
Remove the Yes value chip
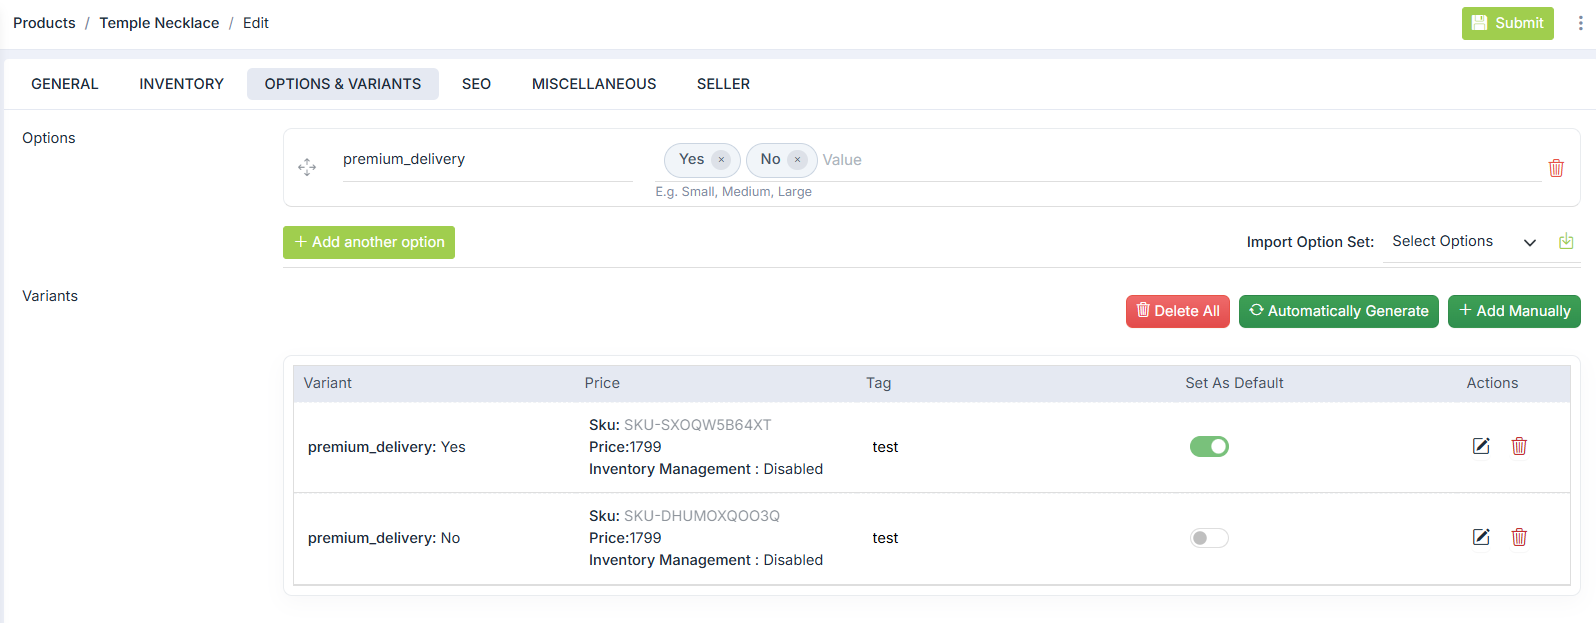pos(721,160)
